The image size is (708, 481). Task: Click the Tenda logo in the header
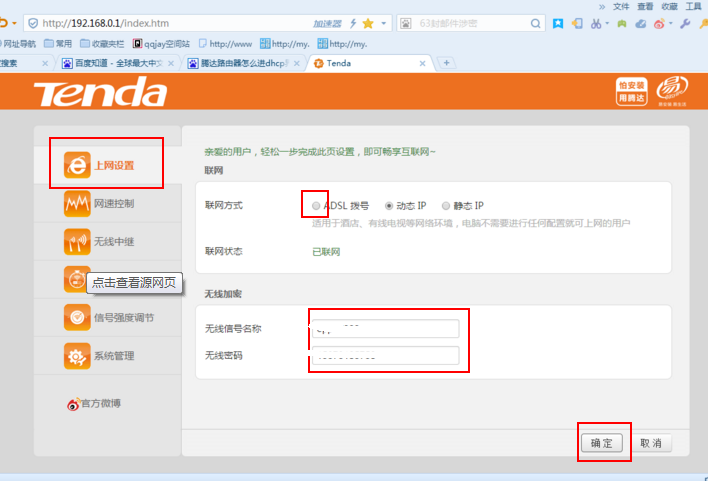coord(100,92)
